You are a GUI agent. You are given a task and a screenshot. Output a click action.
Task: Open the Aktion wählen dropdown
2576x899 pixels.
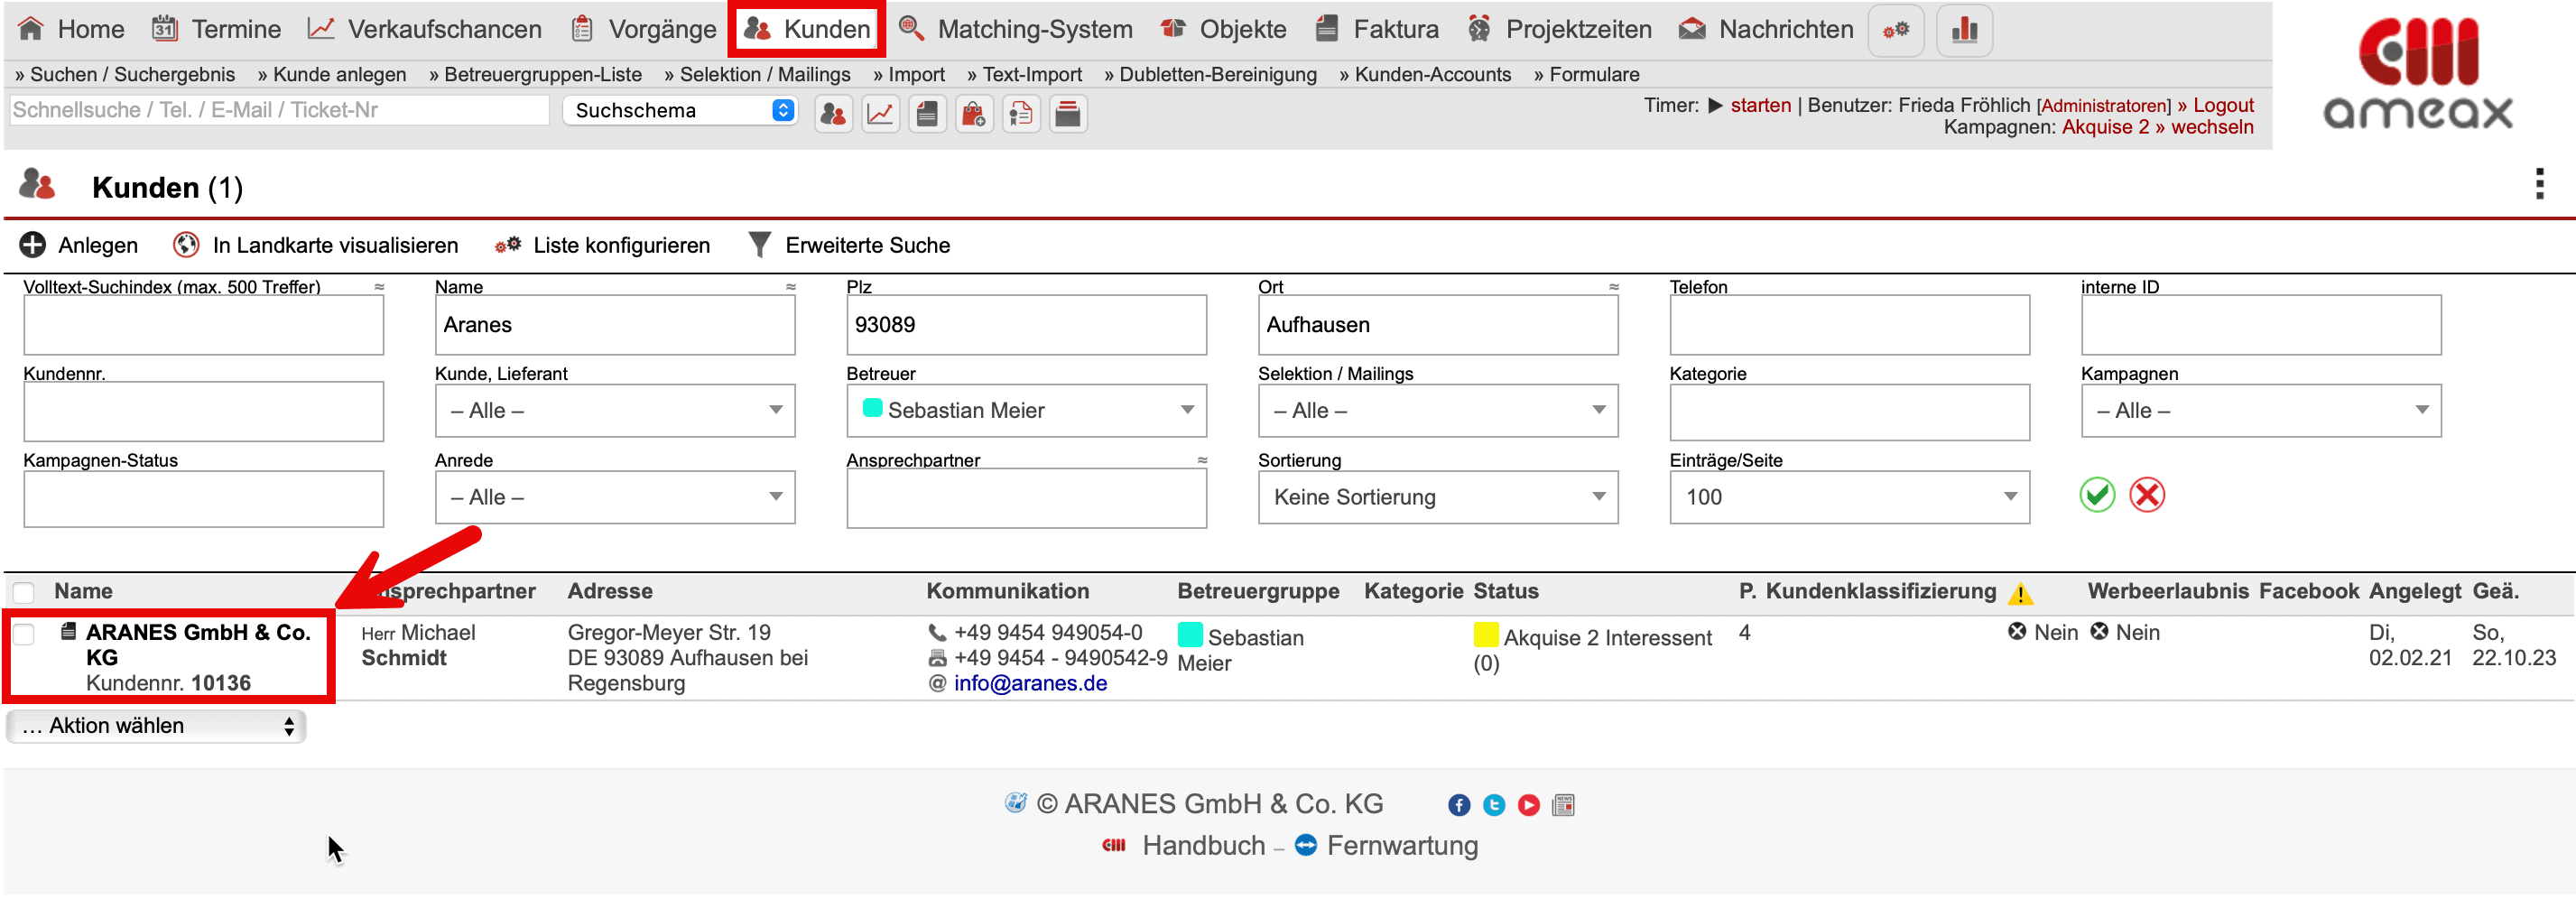[157, 726]
